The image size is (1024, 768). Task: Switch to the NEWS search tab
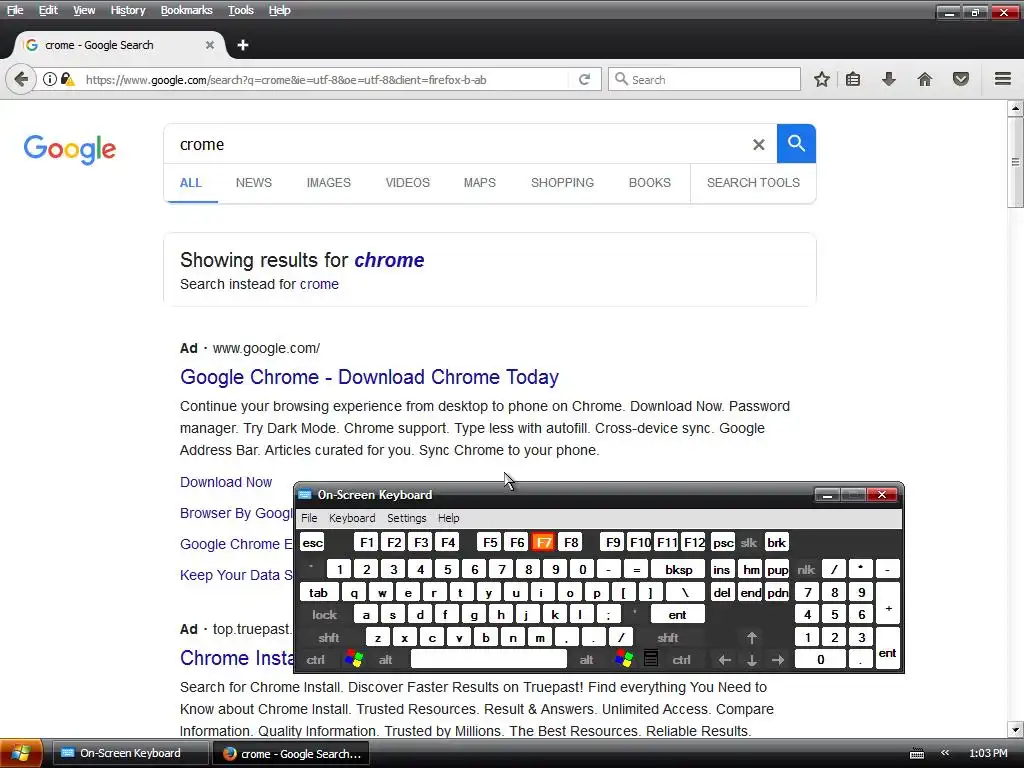[x=253, y=183]
